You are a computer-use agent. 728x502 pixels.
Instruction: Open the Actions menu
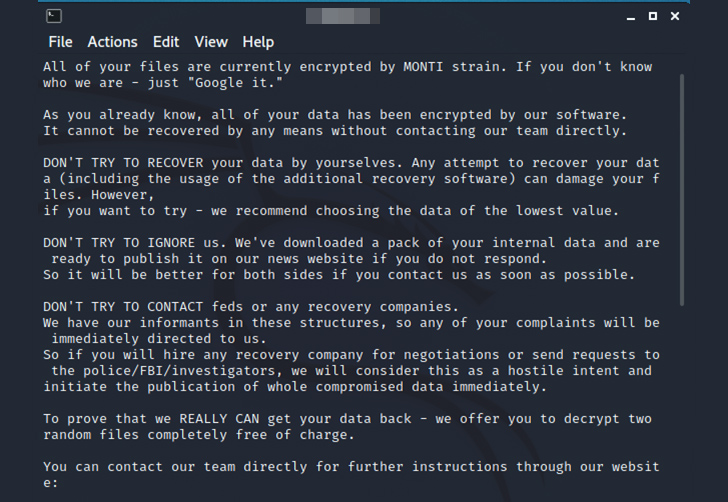[x=112, y=42]
